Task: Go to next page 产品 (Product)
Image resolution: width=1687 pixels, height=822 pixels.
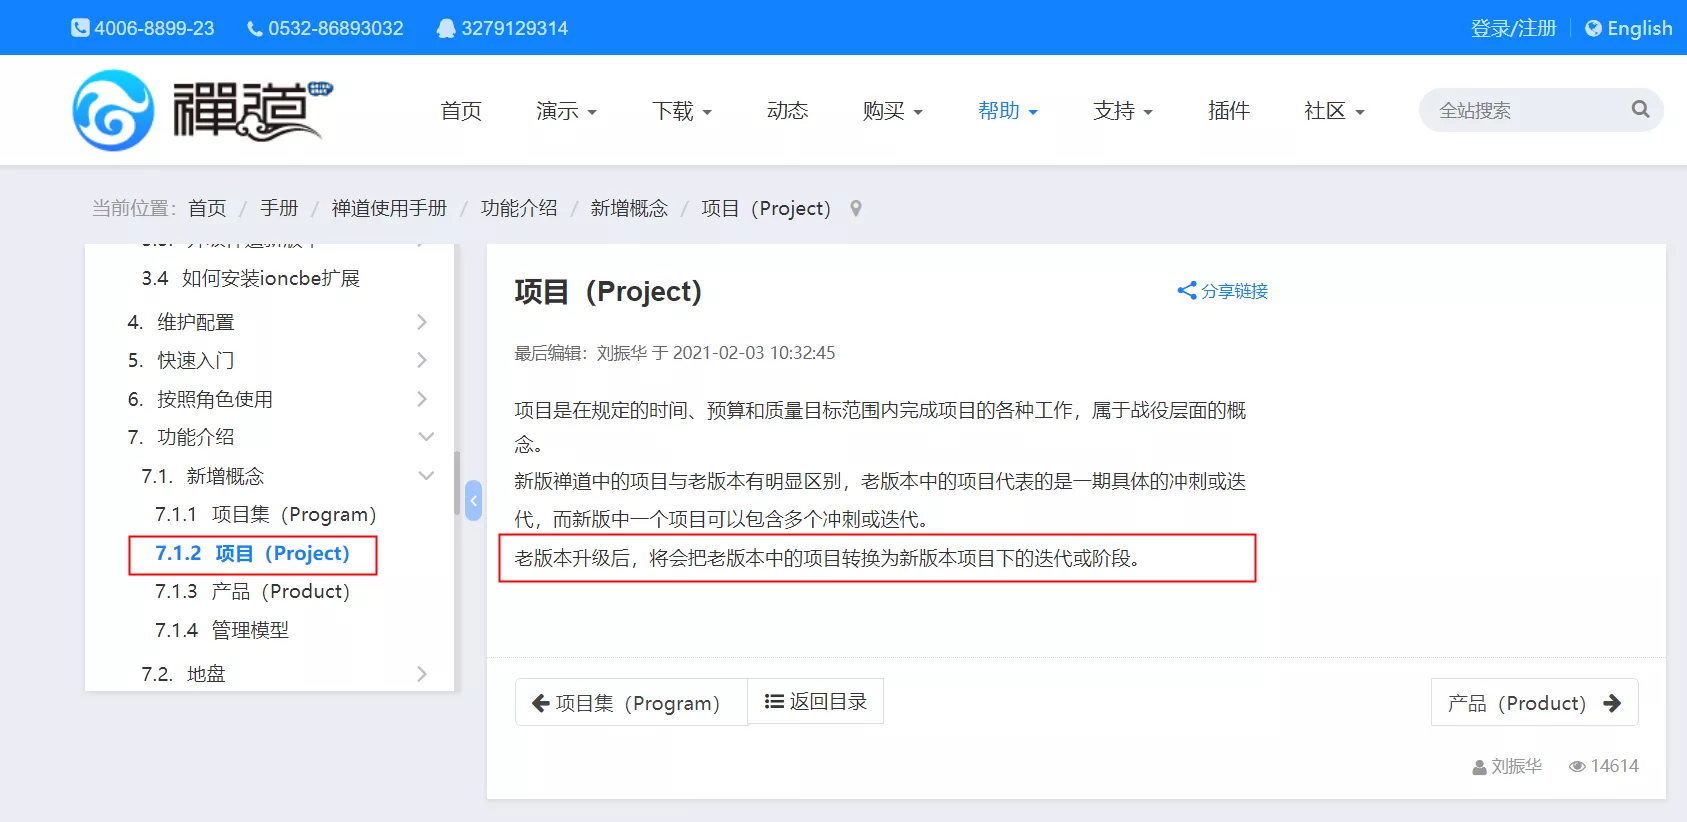Action: click(x=1534, y=702)
